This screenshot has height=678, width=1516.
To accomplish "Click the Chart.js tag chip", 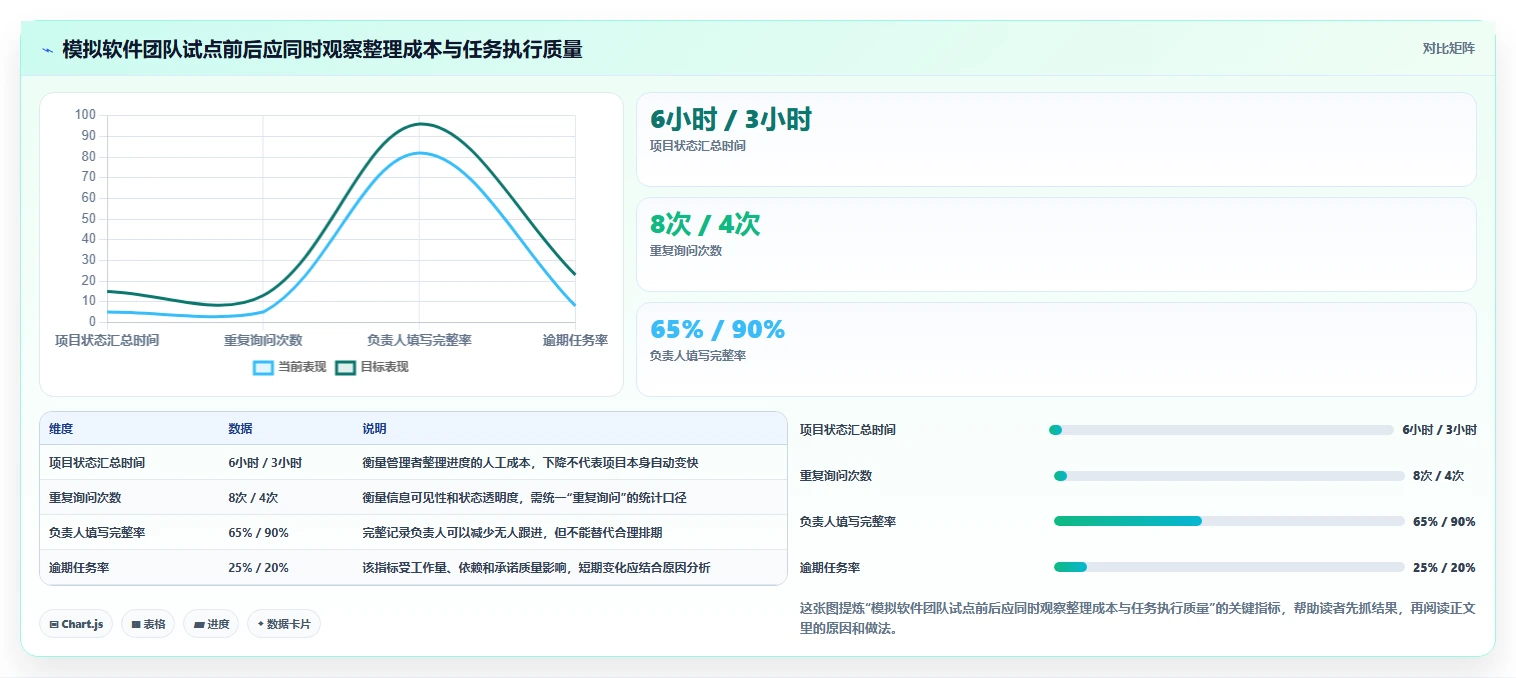I will click(x=76, y=624).
